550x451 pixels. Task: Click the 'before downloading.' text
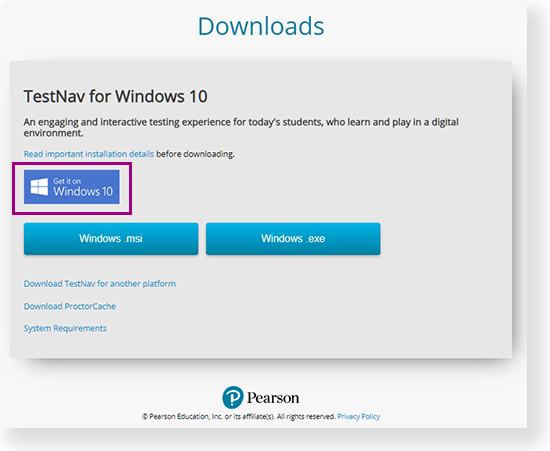(x=195, y=154)
